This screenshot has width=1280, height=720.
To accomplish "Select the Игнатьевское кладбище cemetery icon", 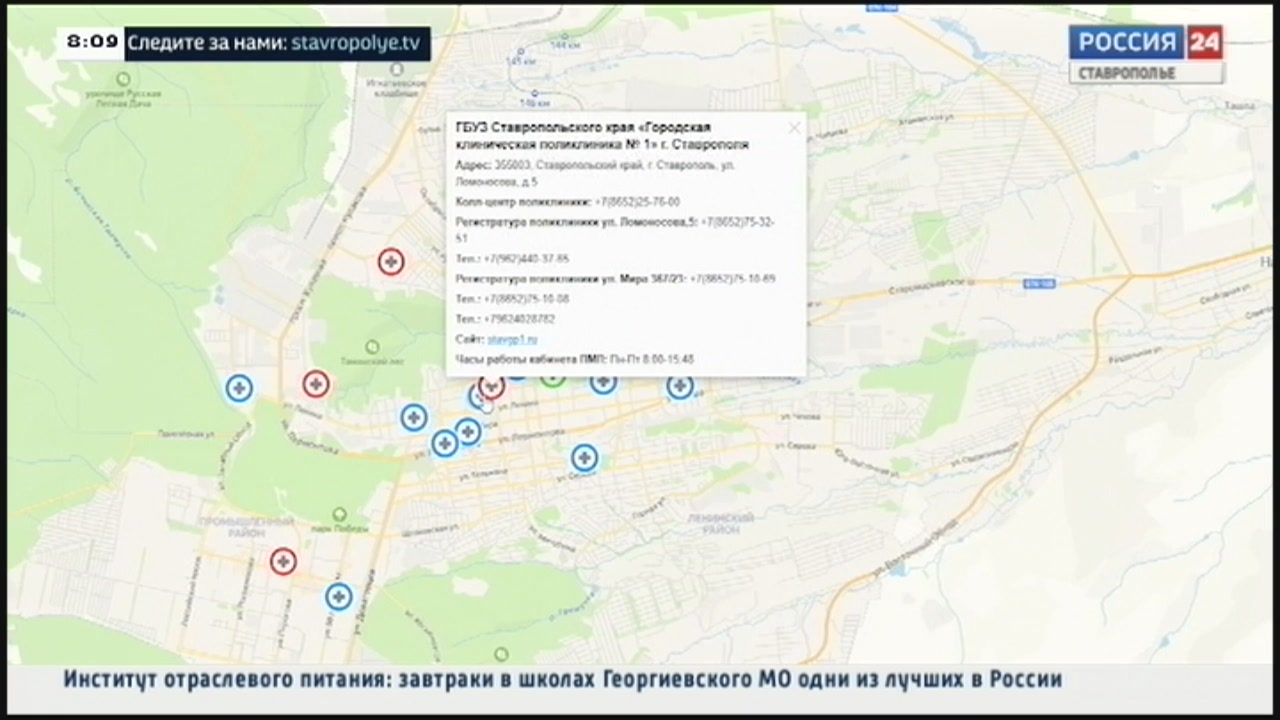I will pyautogui.click(x=397, y=70).
